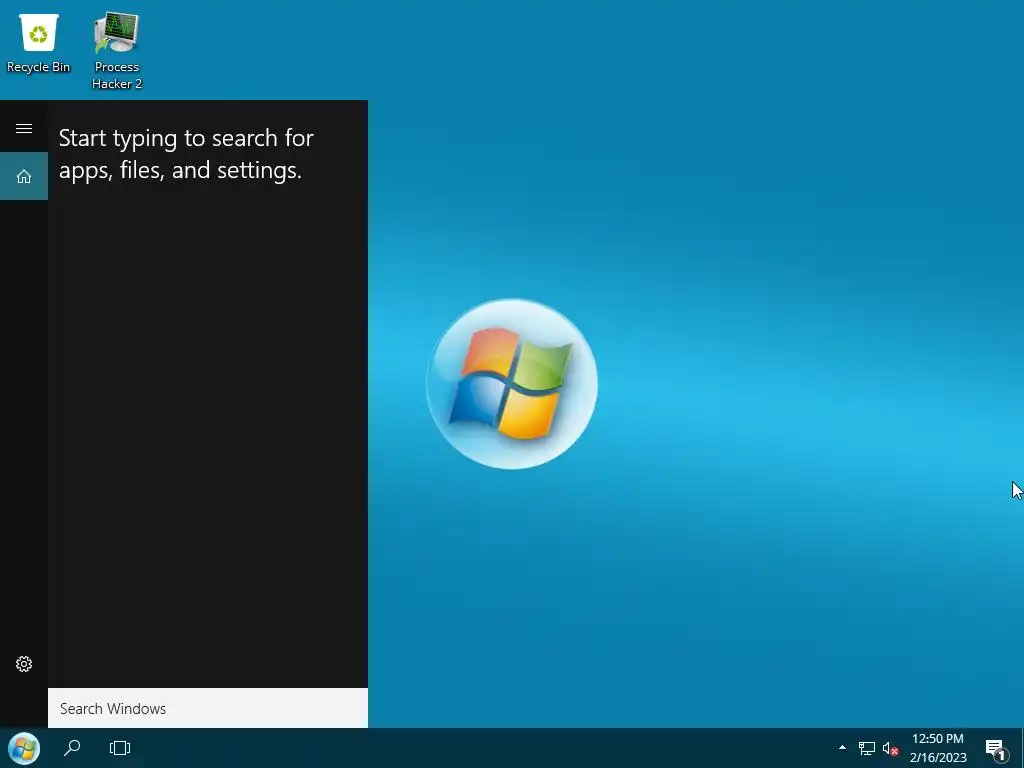Open search settings gear icon
Screen dimensions: 1024x768
24,664
